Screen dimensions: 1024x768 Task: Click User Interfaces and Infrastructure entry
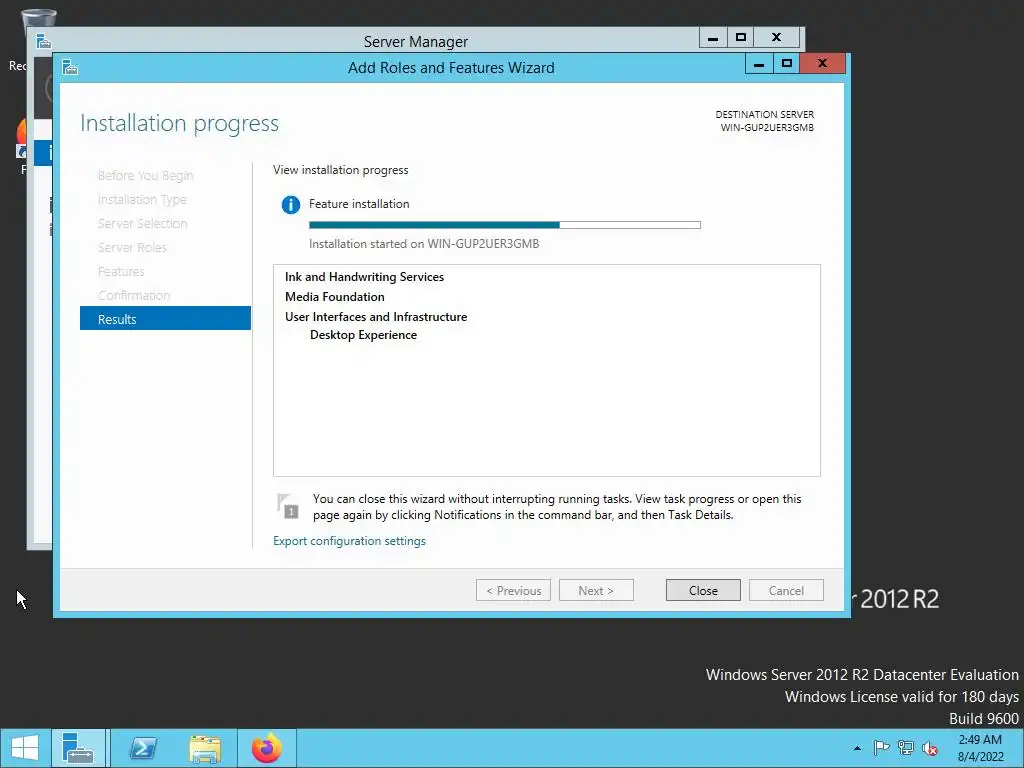point(376,317)
